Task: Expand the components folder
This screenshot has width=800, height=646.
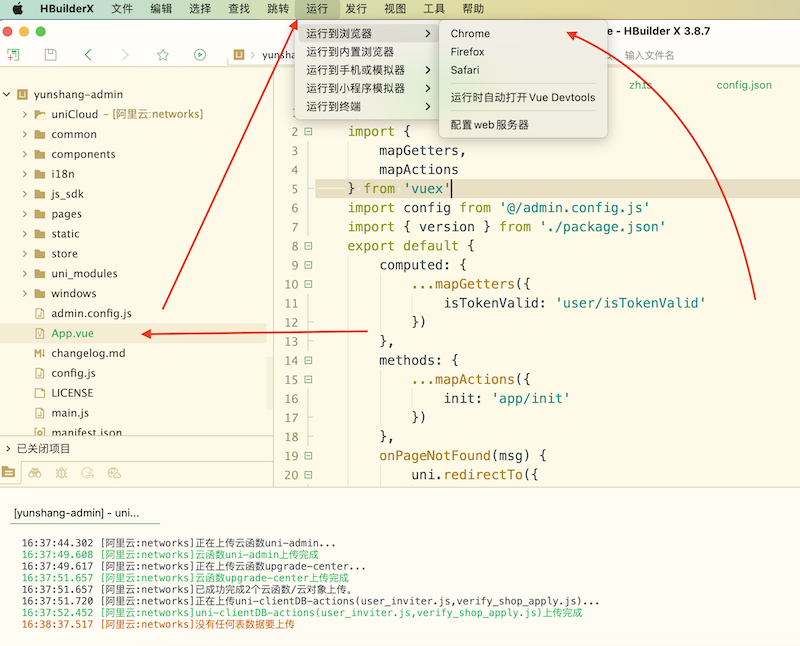Action: tap(24, 154)
